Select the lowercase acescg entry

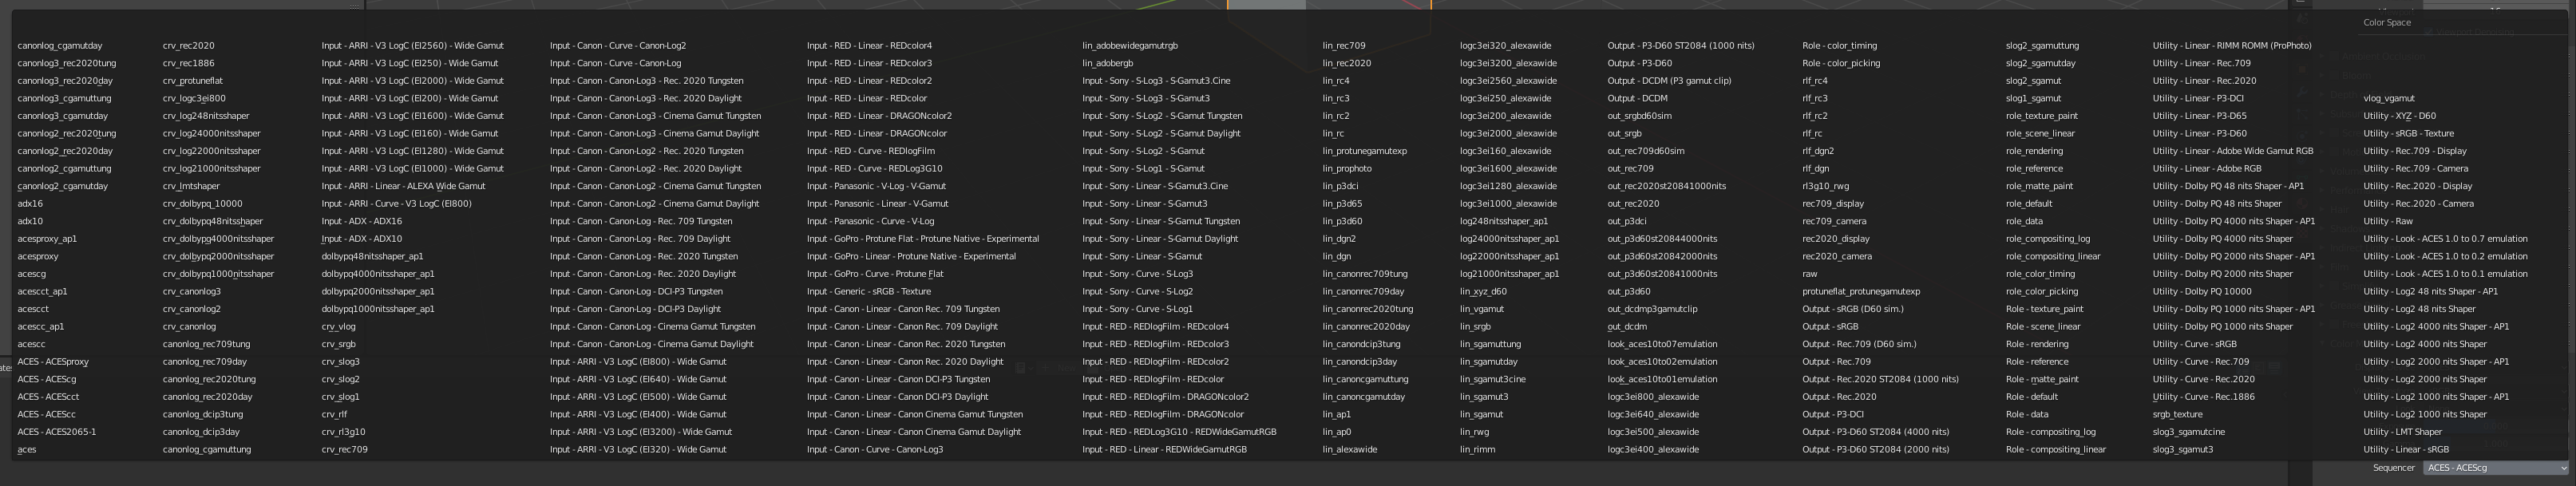(x=32, y=274)
